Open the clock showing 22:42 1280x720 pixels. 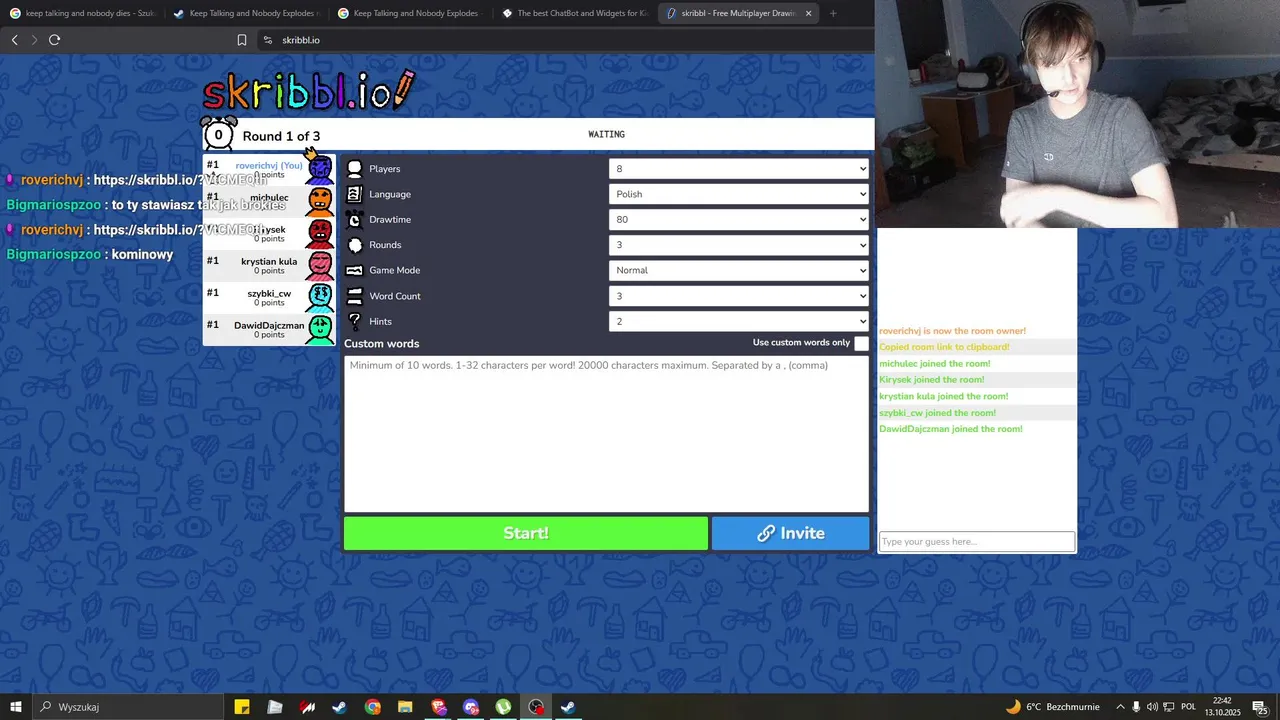[1222, 707]
